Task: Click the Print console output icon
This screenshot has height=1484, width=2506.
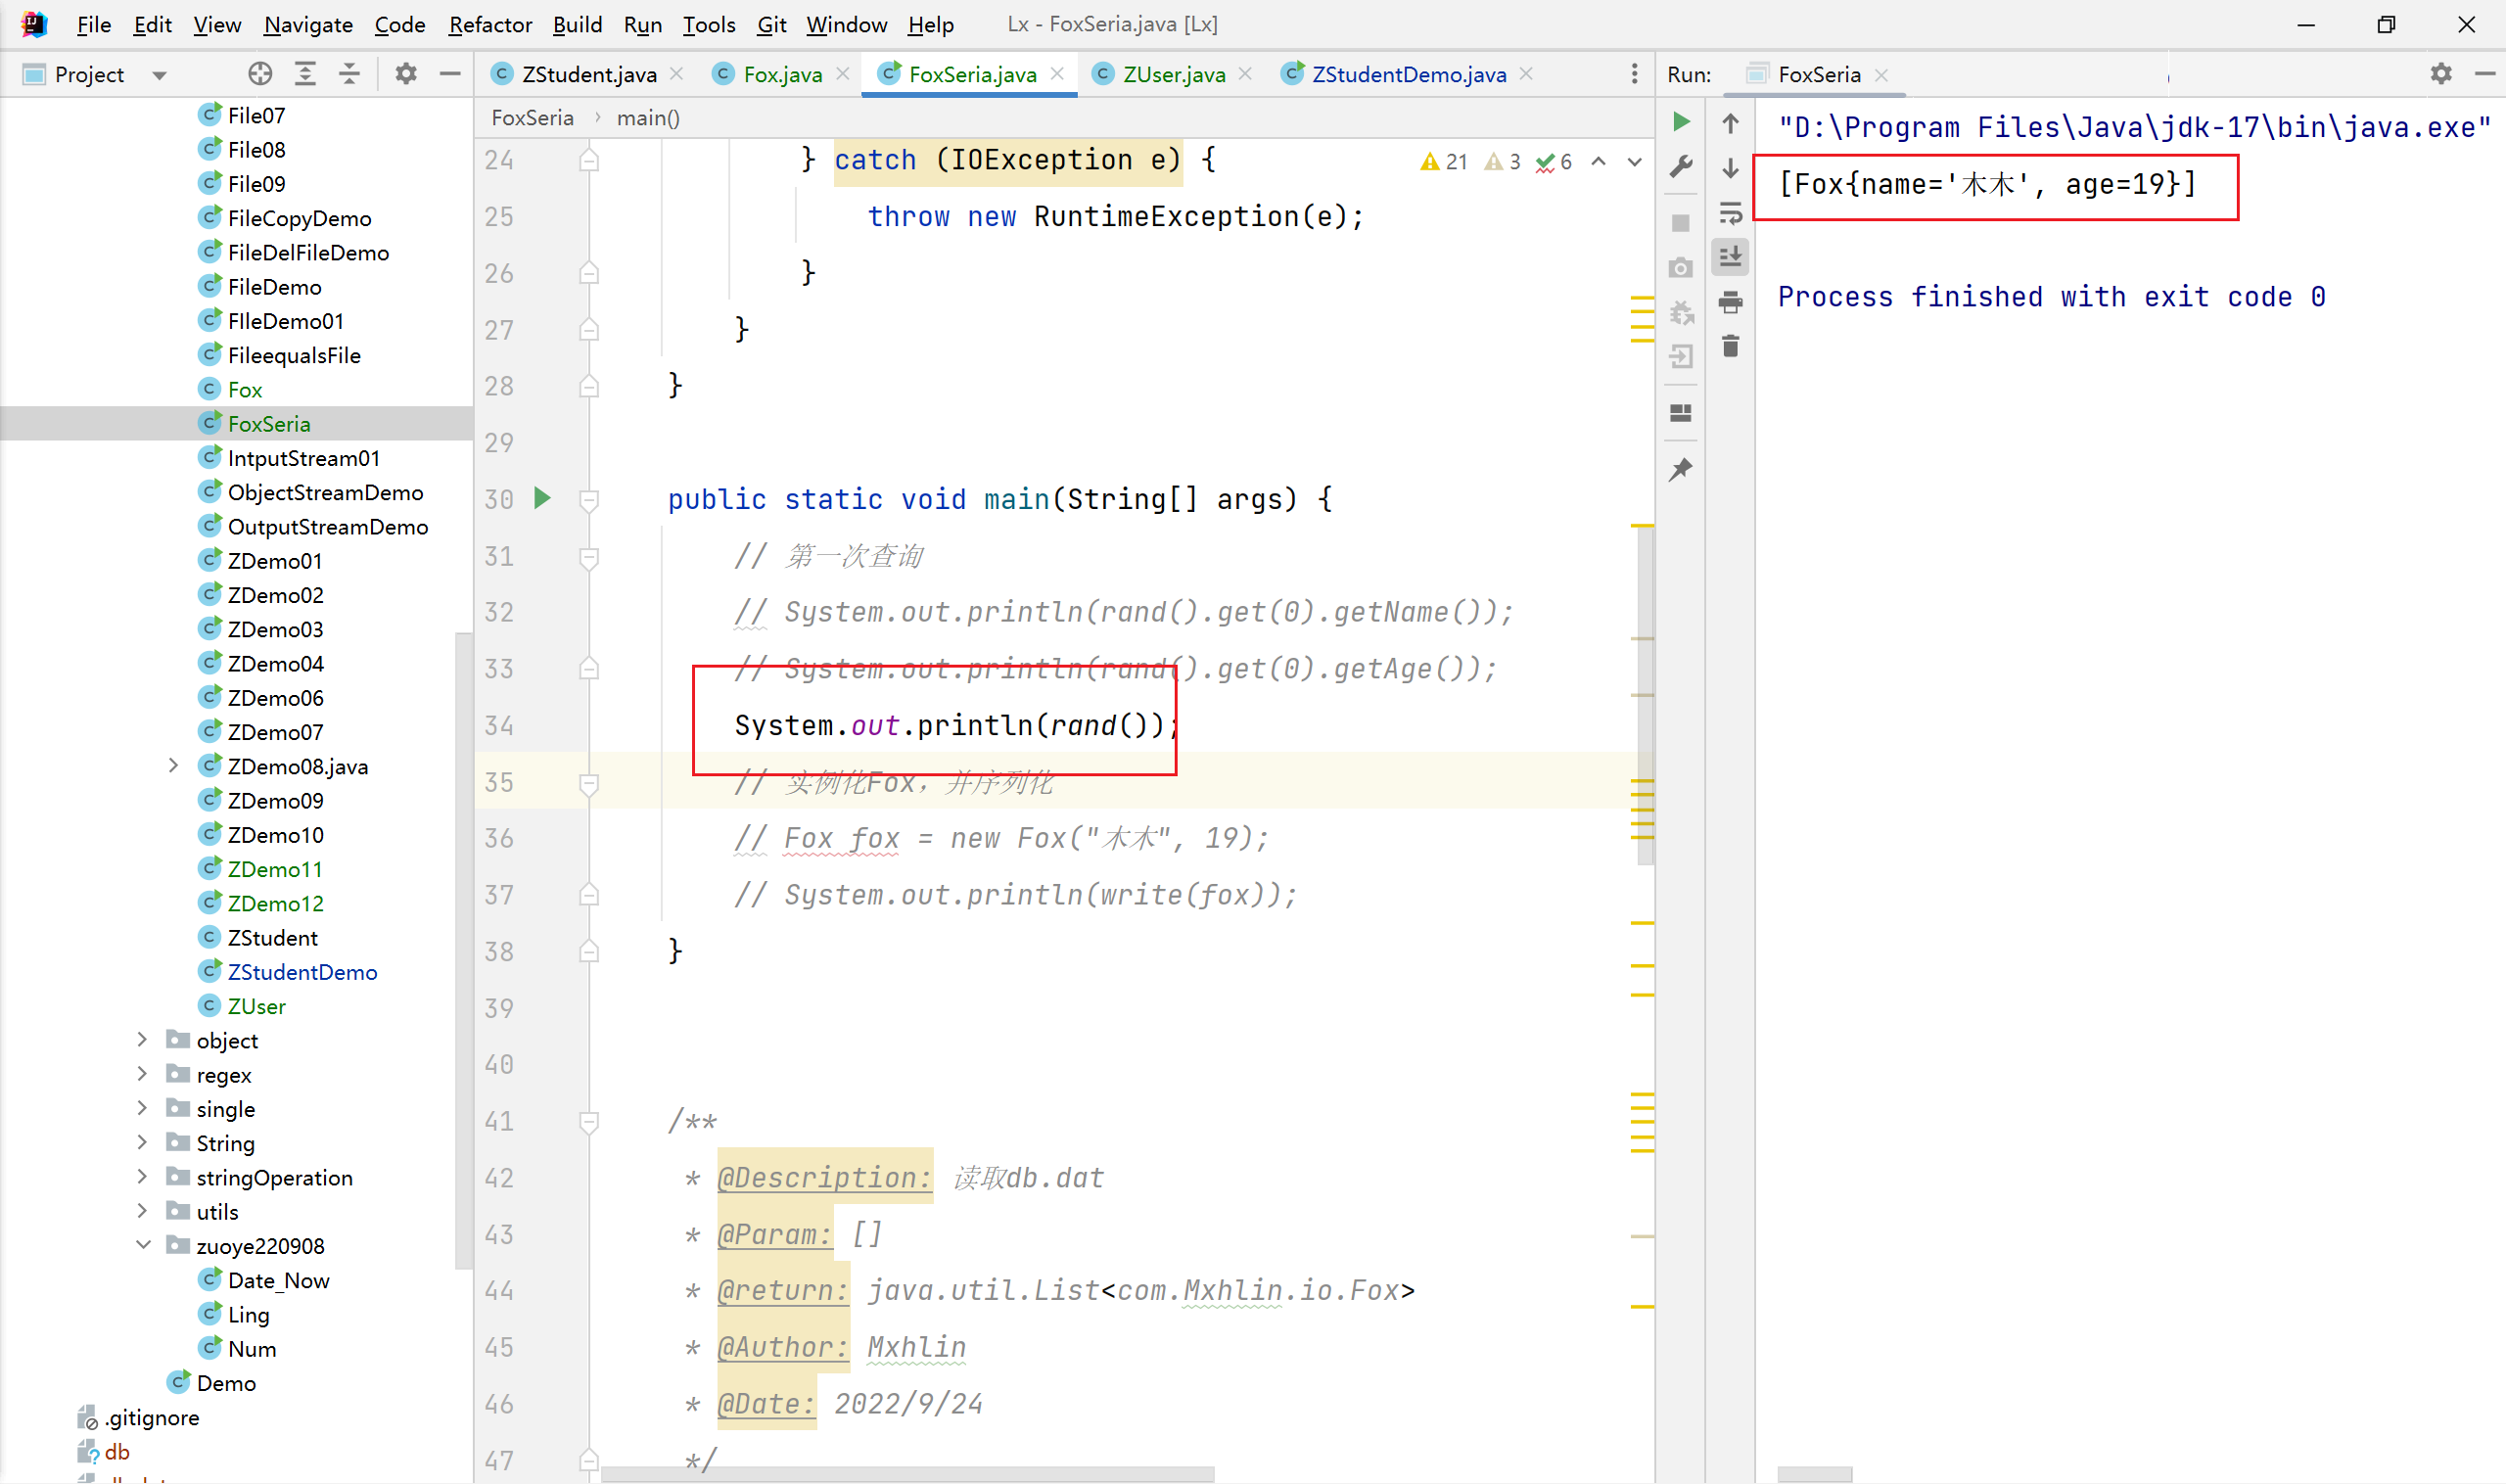Action: [x=1730, y=302]
